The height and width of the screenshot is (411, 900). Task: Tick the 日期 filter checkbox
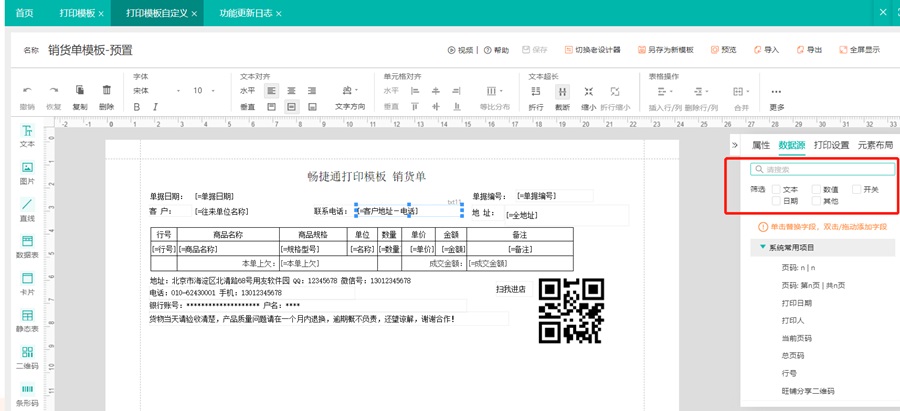click(777, 201)
